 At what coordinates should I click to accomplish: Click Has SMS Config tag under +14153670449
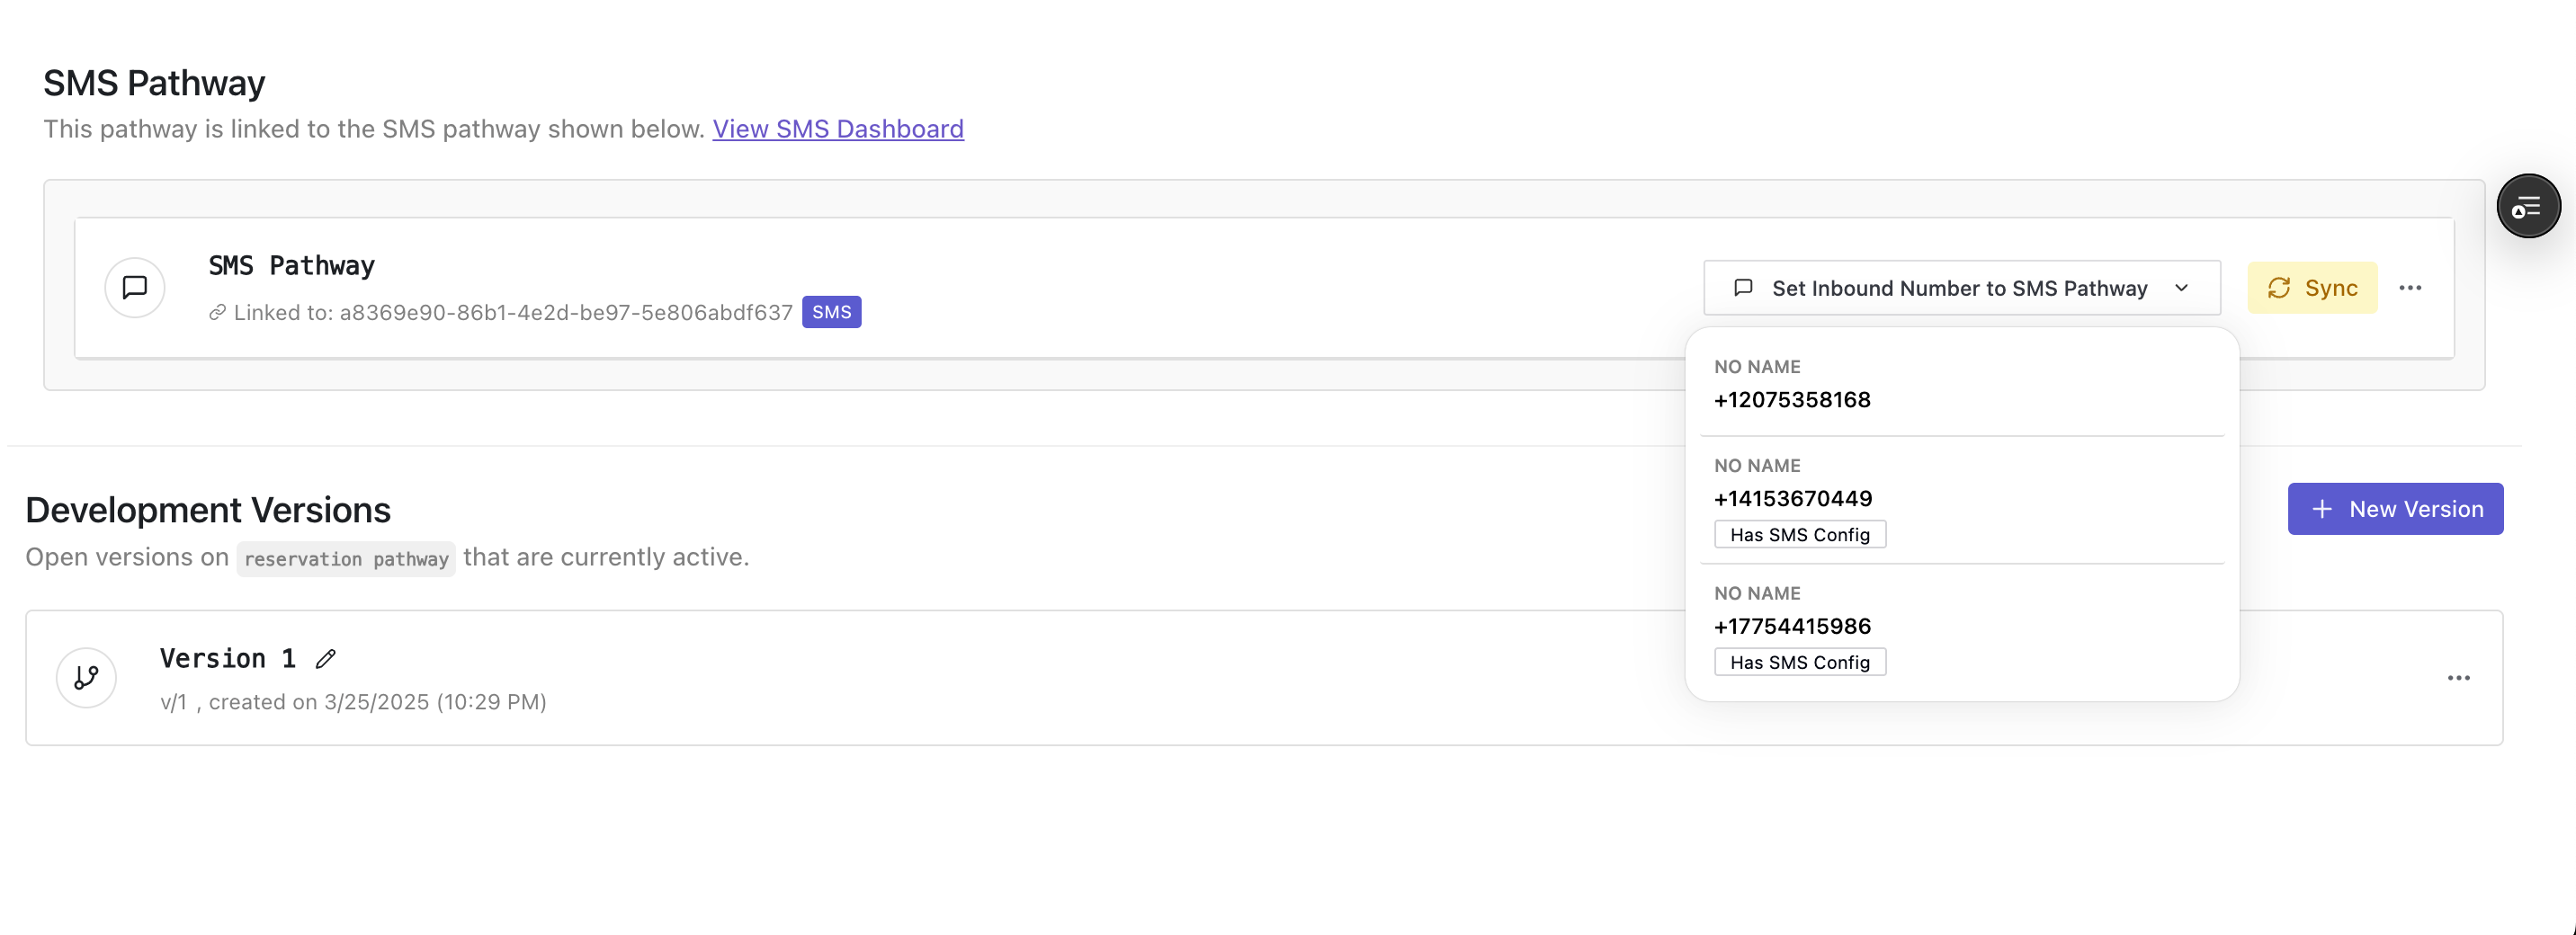1800,534
